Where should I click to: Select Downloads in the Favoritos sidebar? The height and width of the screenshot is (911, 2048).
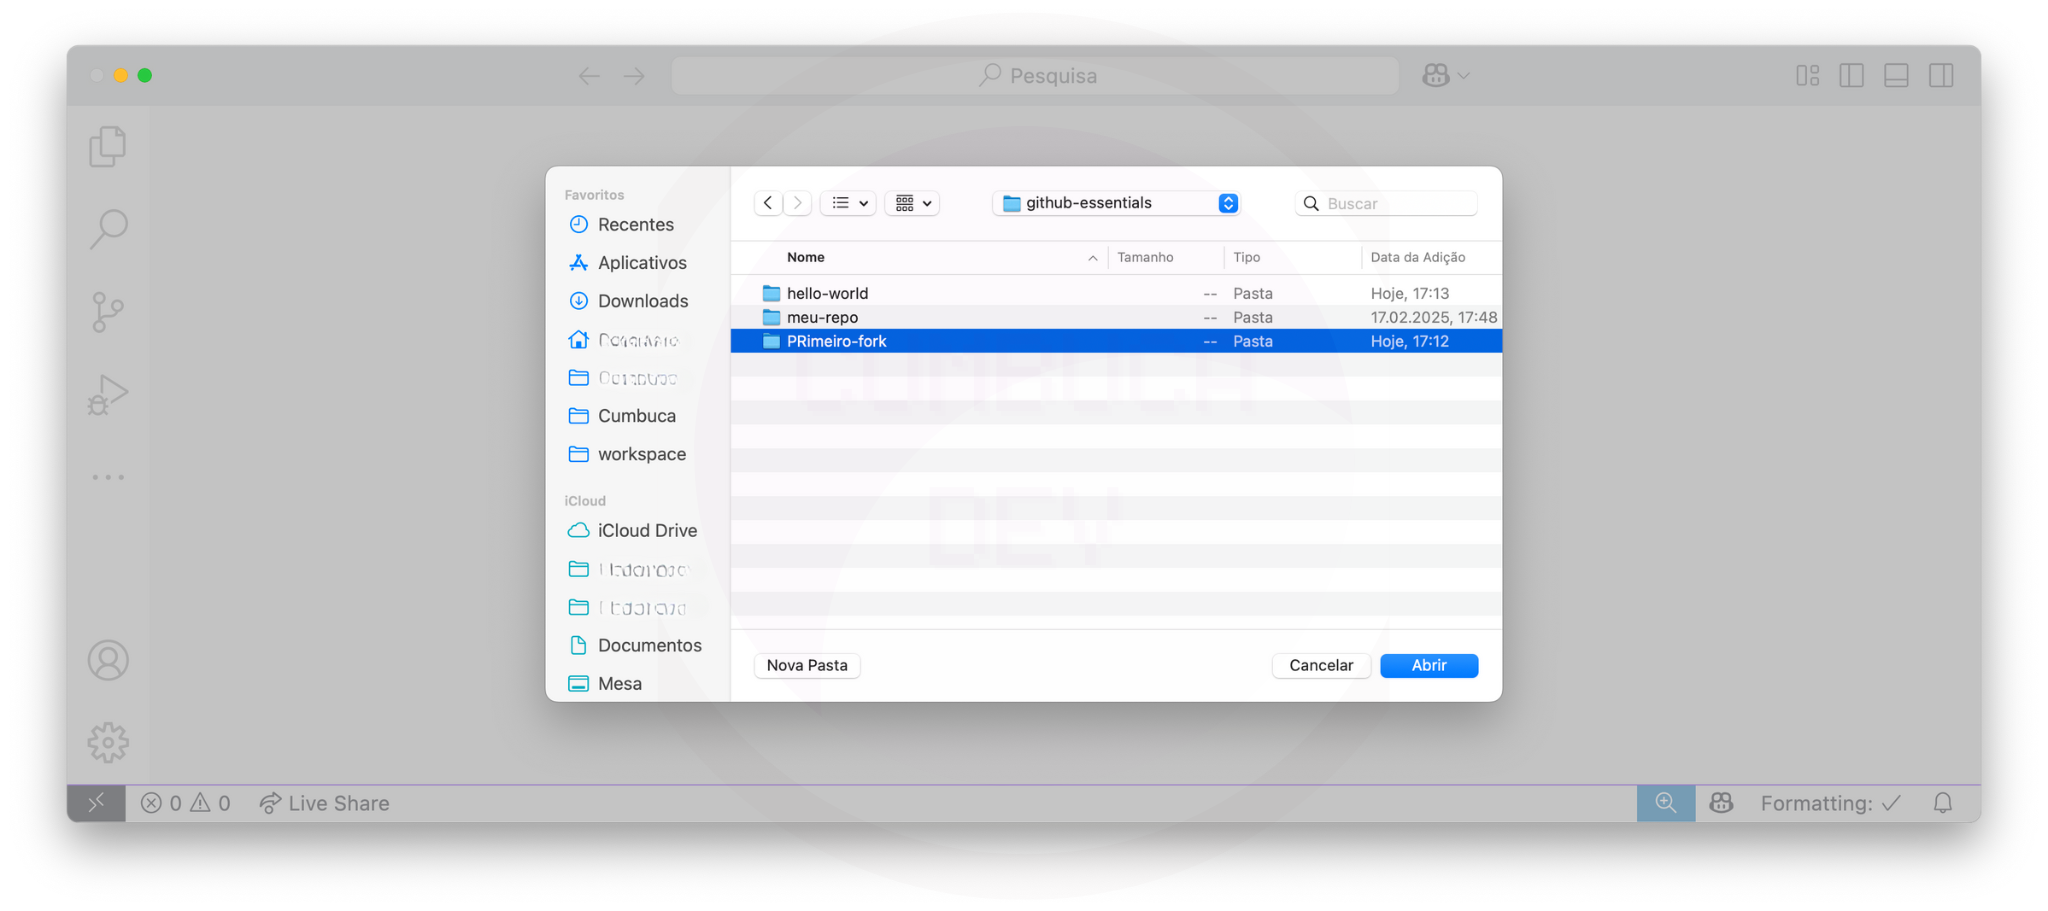(642, 301)
